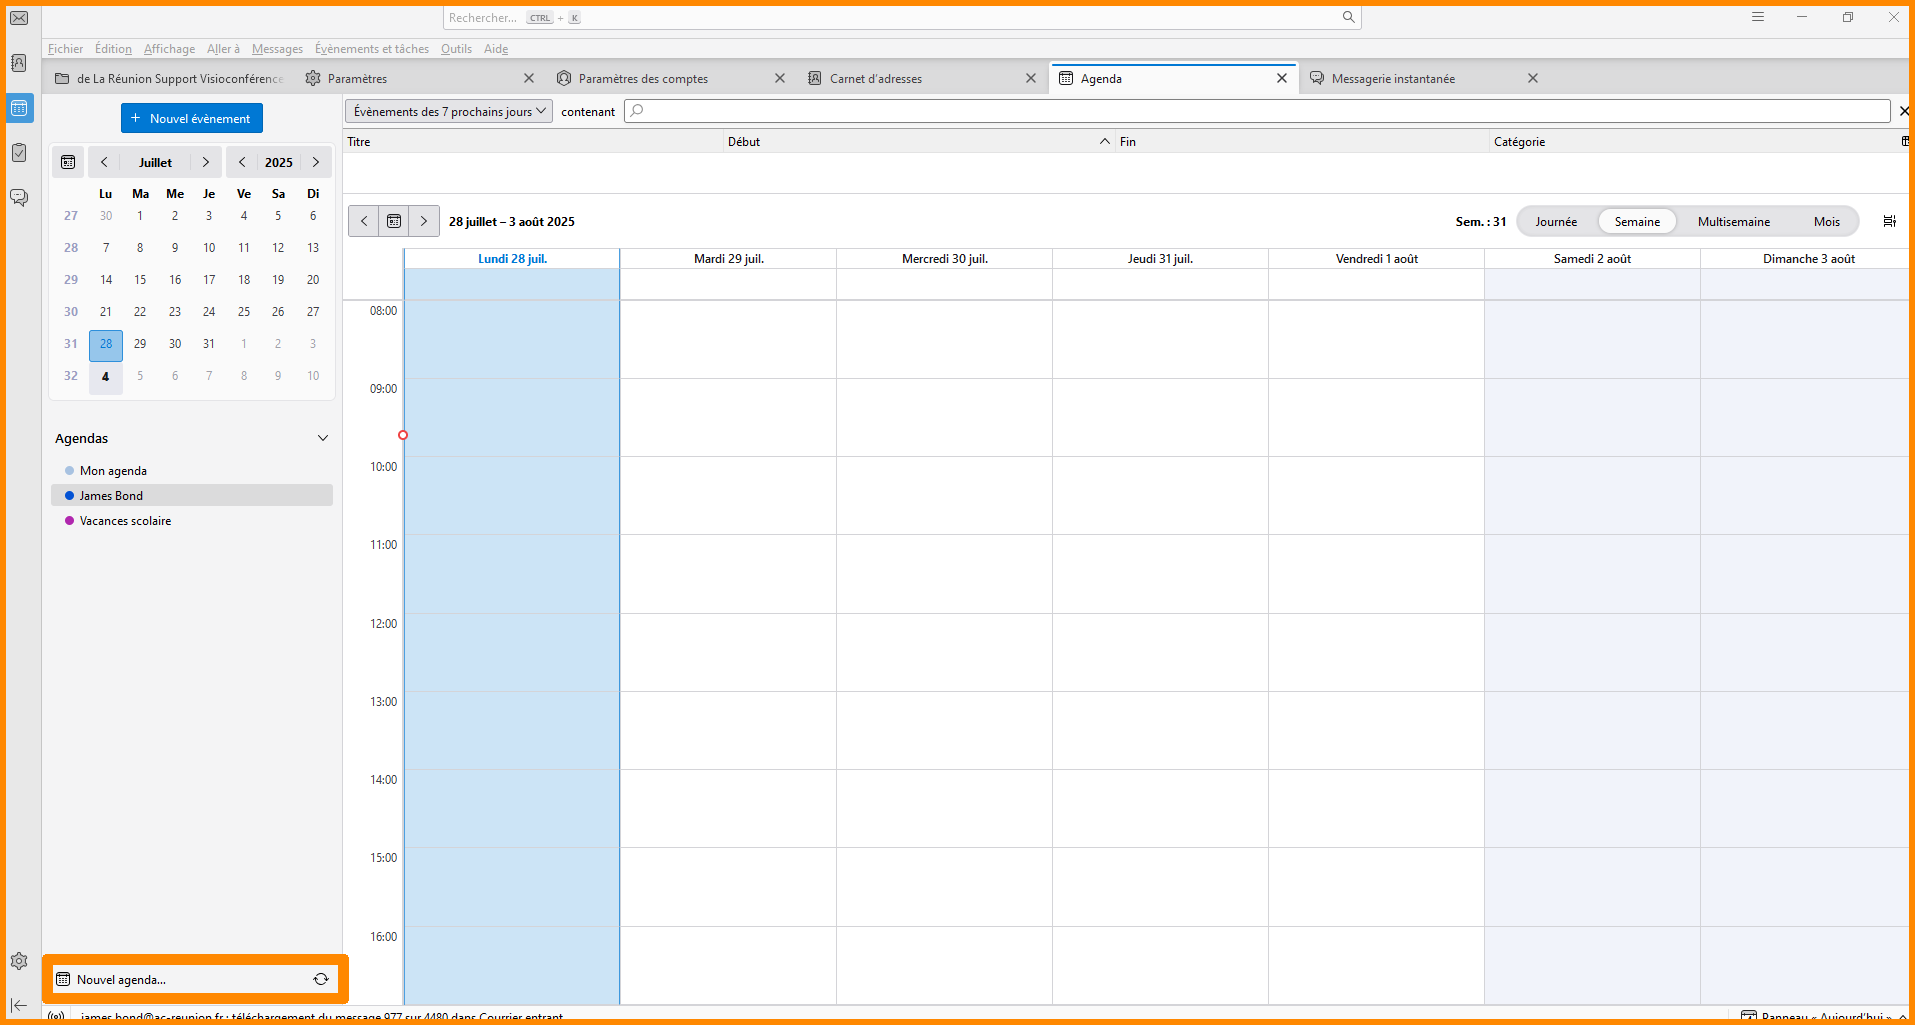Open the 'Évènements et tâches' menu
Viewport: 1915px width, 1025px height.
[371, 49]
